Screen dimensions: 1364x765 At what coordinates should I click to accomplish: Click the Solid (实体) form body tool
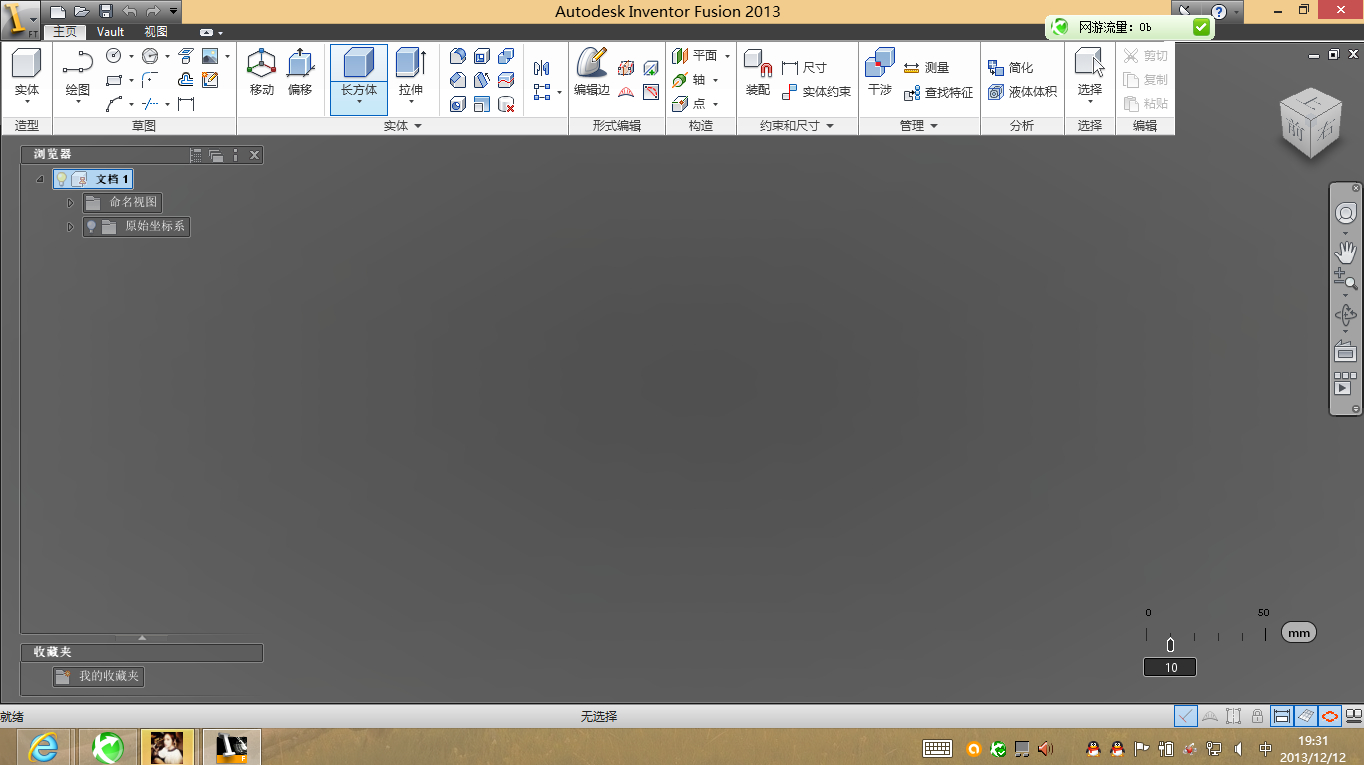tap(27, 73)
